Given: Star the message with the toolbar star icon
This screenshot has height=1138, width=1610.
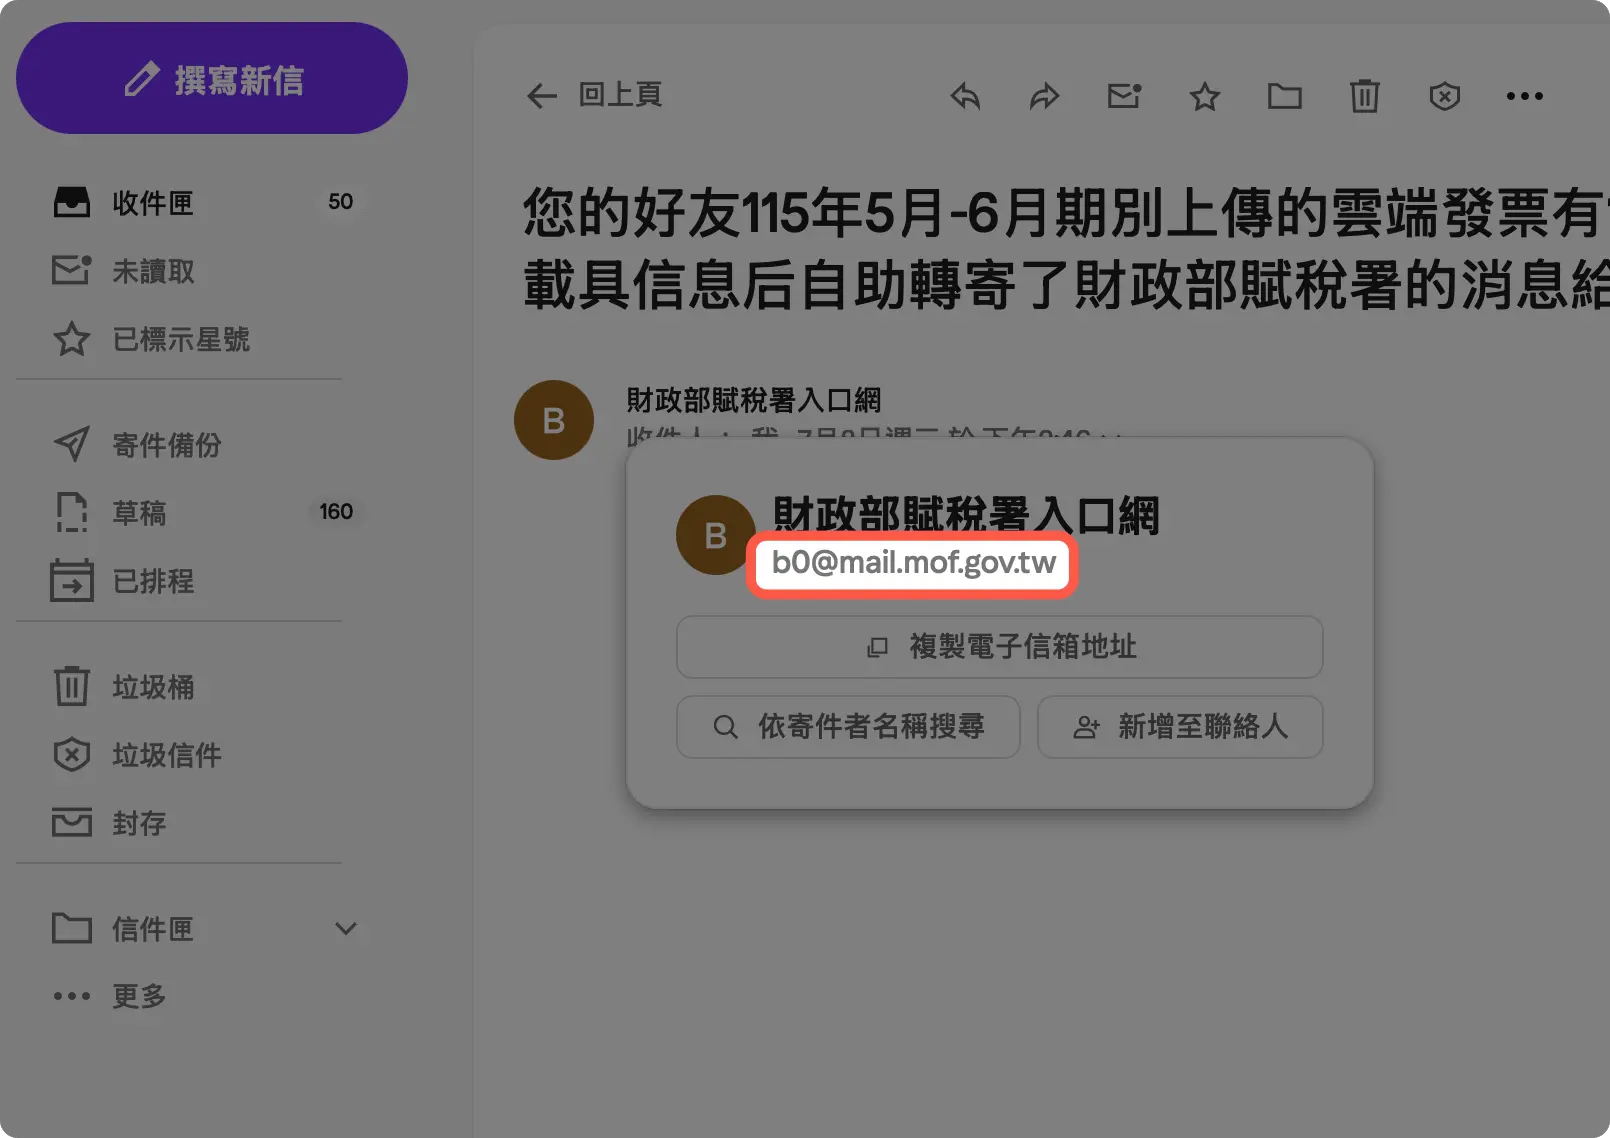Looking at the screenshot, I should pyautogui.click(x=1204, y=96).
